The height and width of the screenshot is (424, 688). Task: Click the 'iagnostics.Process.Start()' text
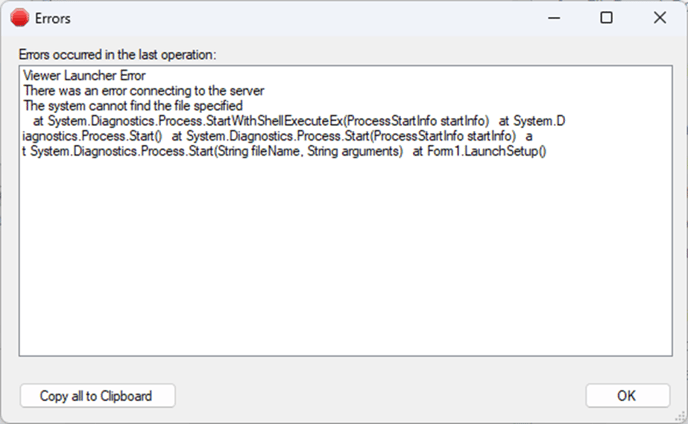[x=92, y=136]
